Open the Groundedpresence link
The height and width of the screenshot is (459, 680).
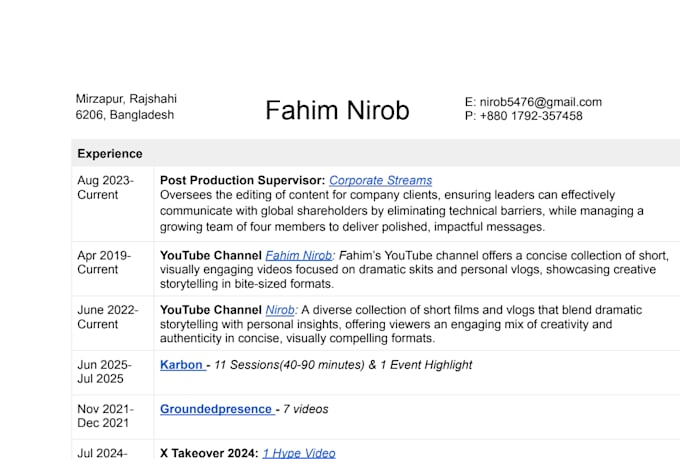point(216,409)
